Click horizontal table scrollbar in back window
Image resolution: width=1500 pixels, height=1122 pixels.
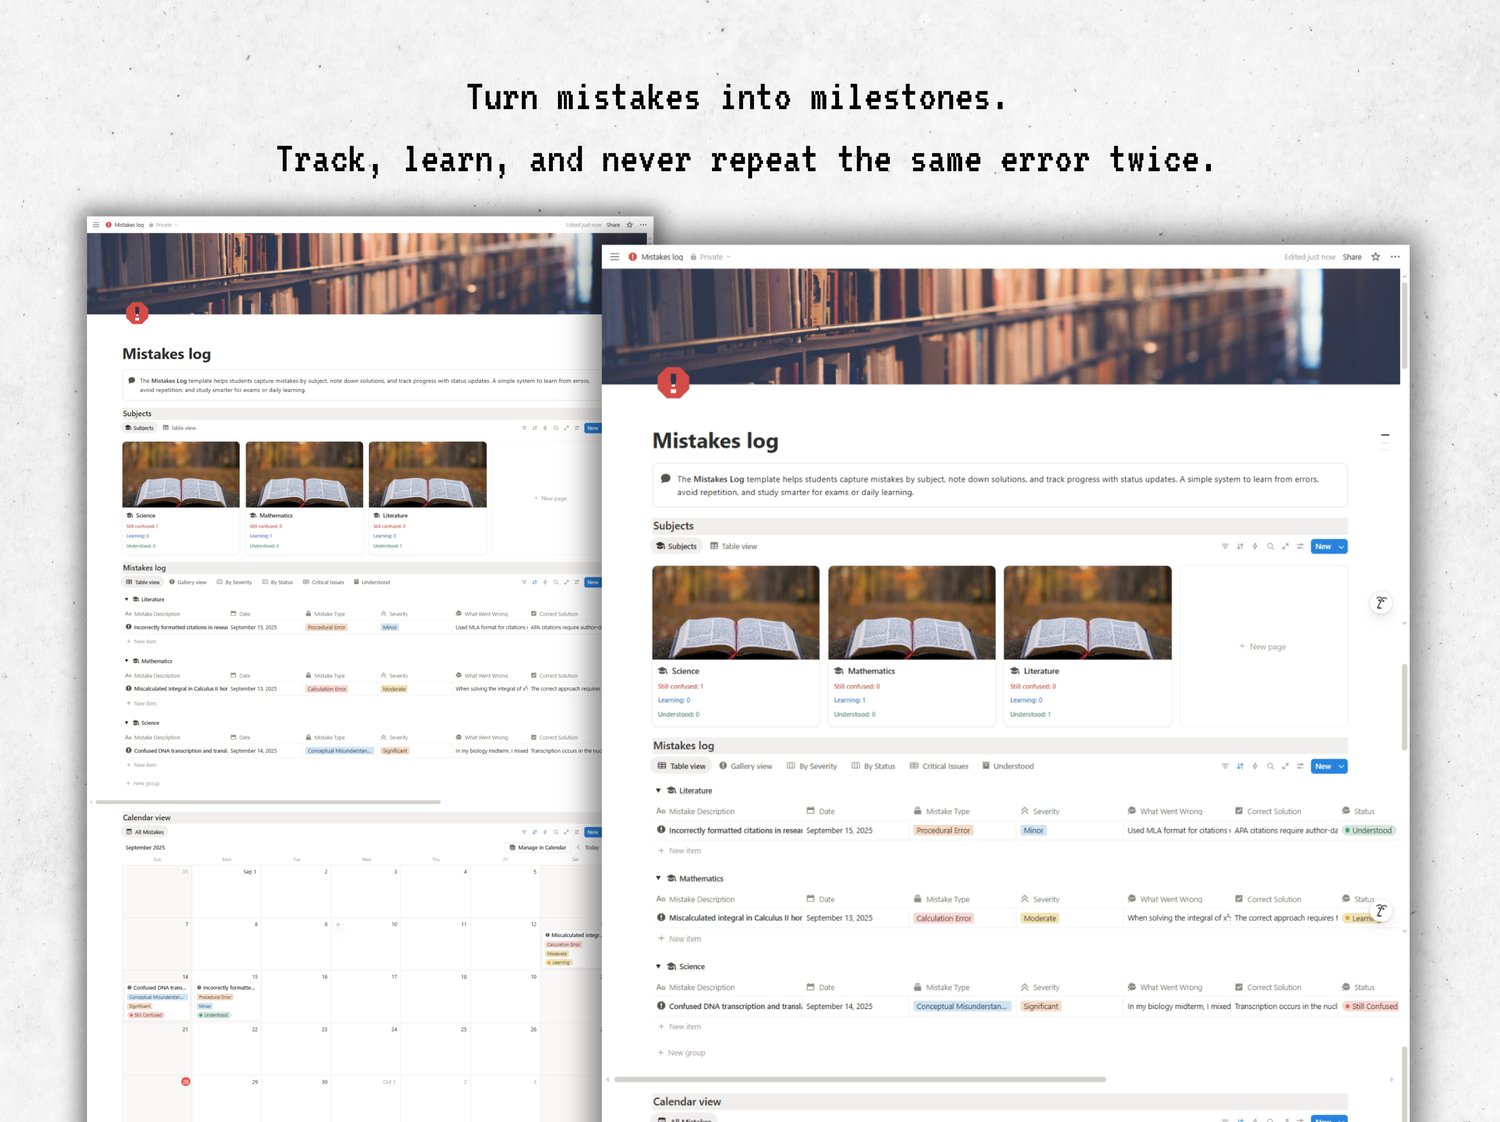[268, 802]
